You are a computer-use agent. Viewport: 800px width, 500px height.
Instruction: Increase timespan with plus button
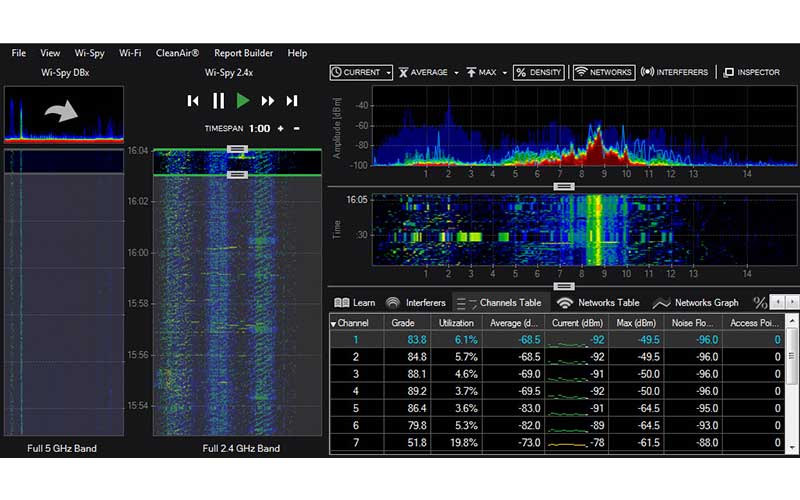pyautogui.click(x=280, y=129)
